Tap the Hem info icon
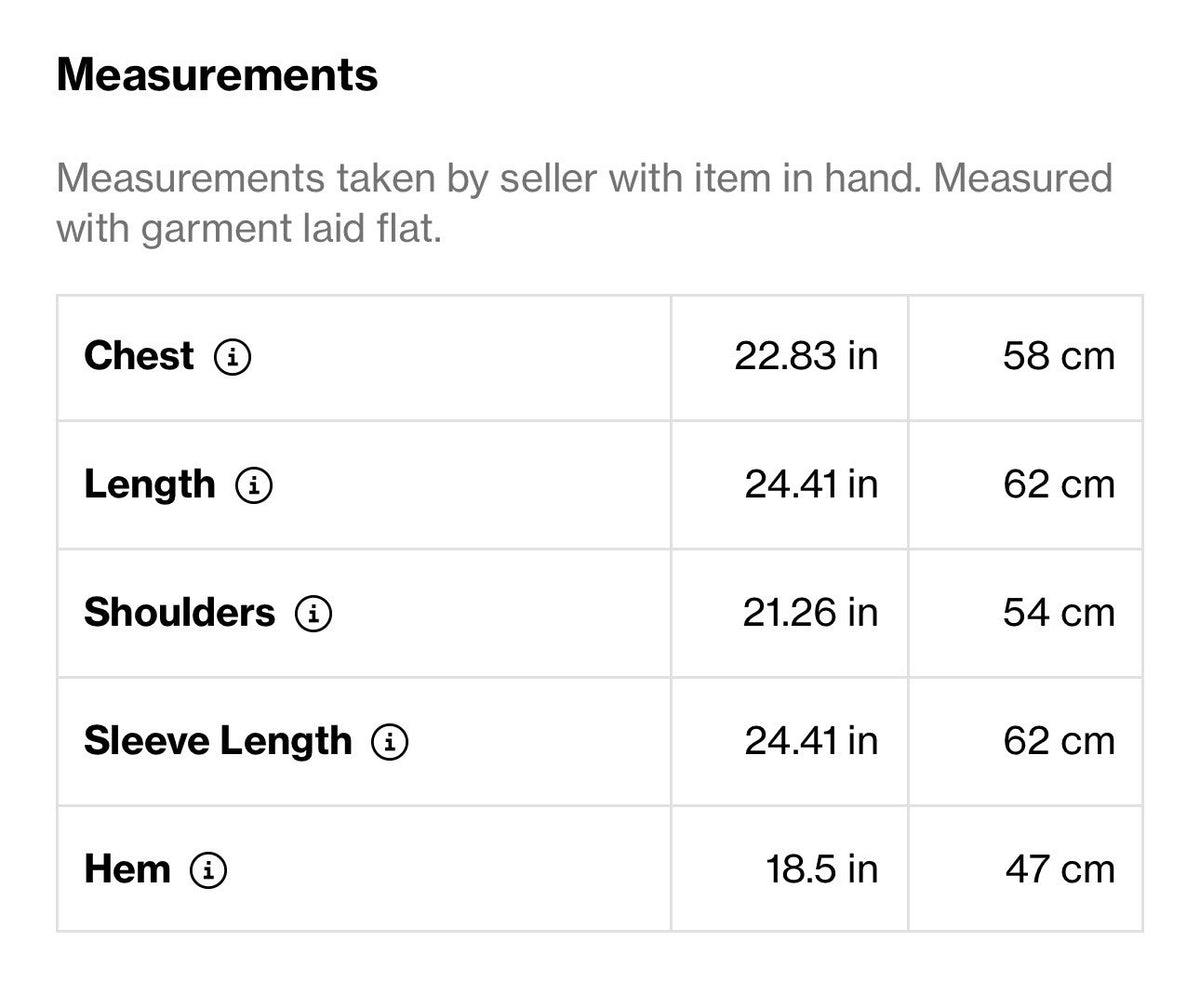Viewport: 1200px width, 981px height. [x=208, y=870]
